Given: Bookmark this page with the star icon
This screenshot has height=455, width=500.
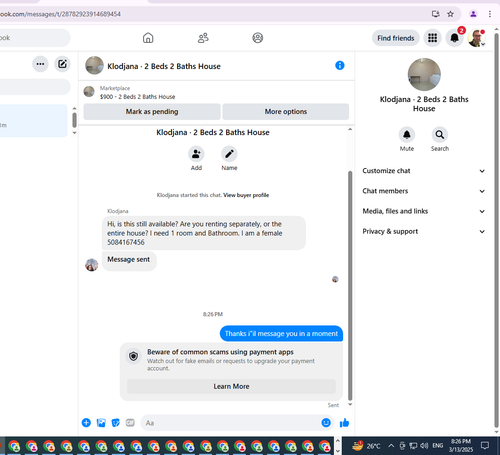Looking at the screenshot, I should (450, 14).
